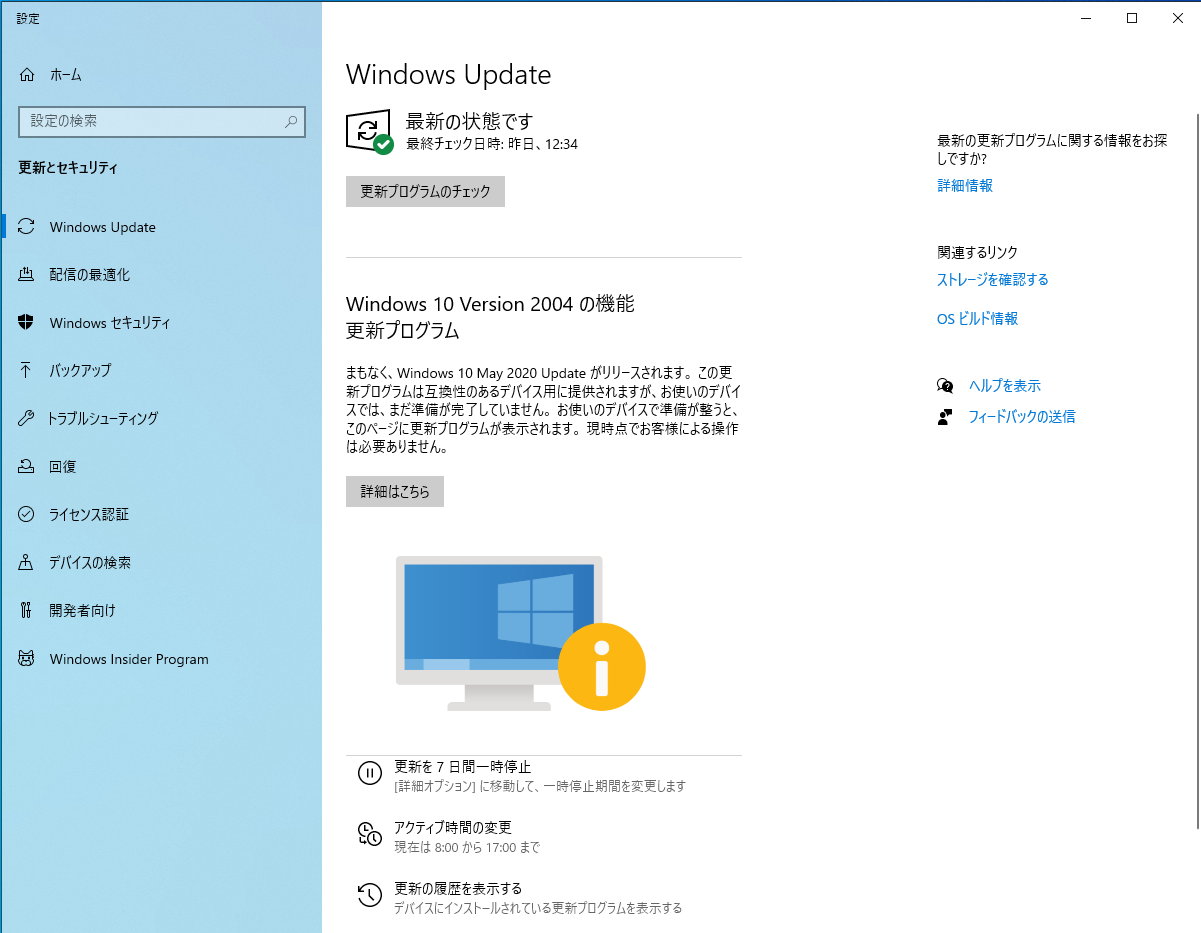The image size is (1201, 933).
Task: Open the 詳細情報 link
Action: point(963,185)
